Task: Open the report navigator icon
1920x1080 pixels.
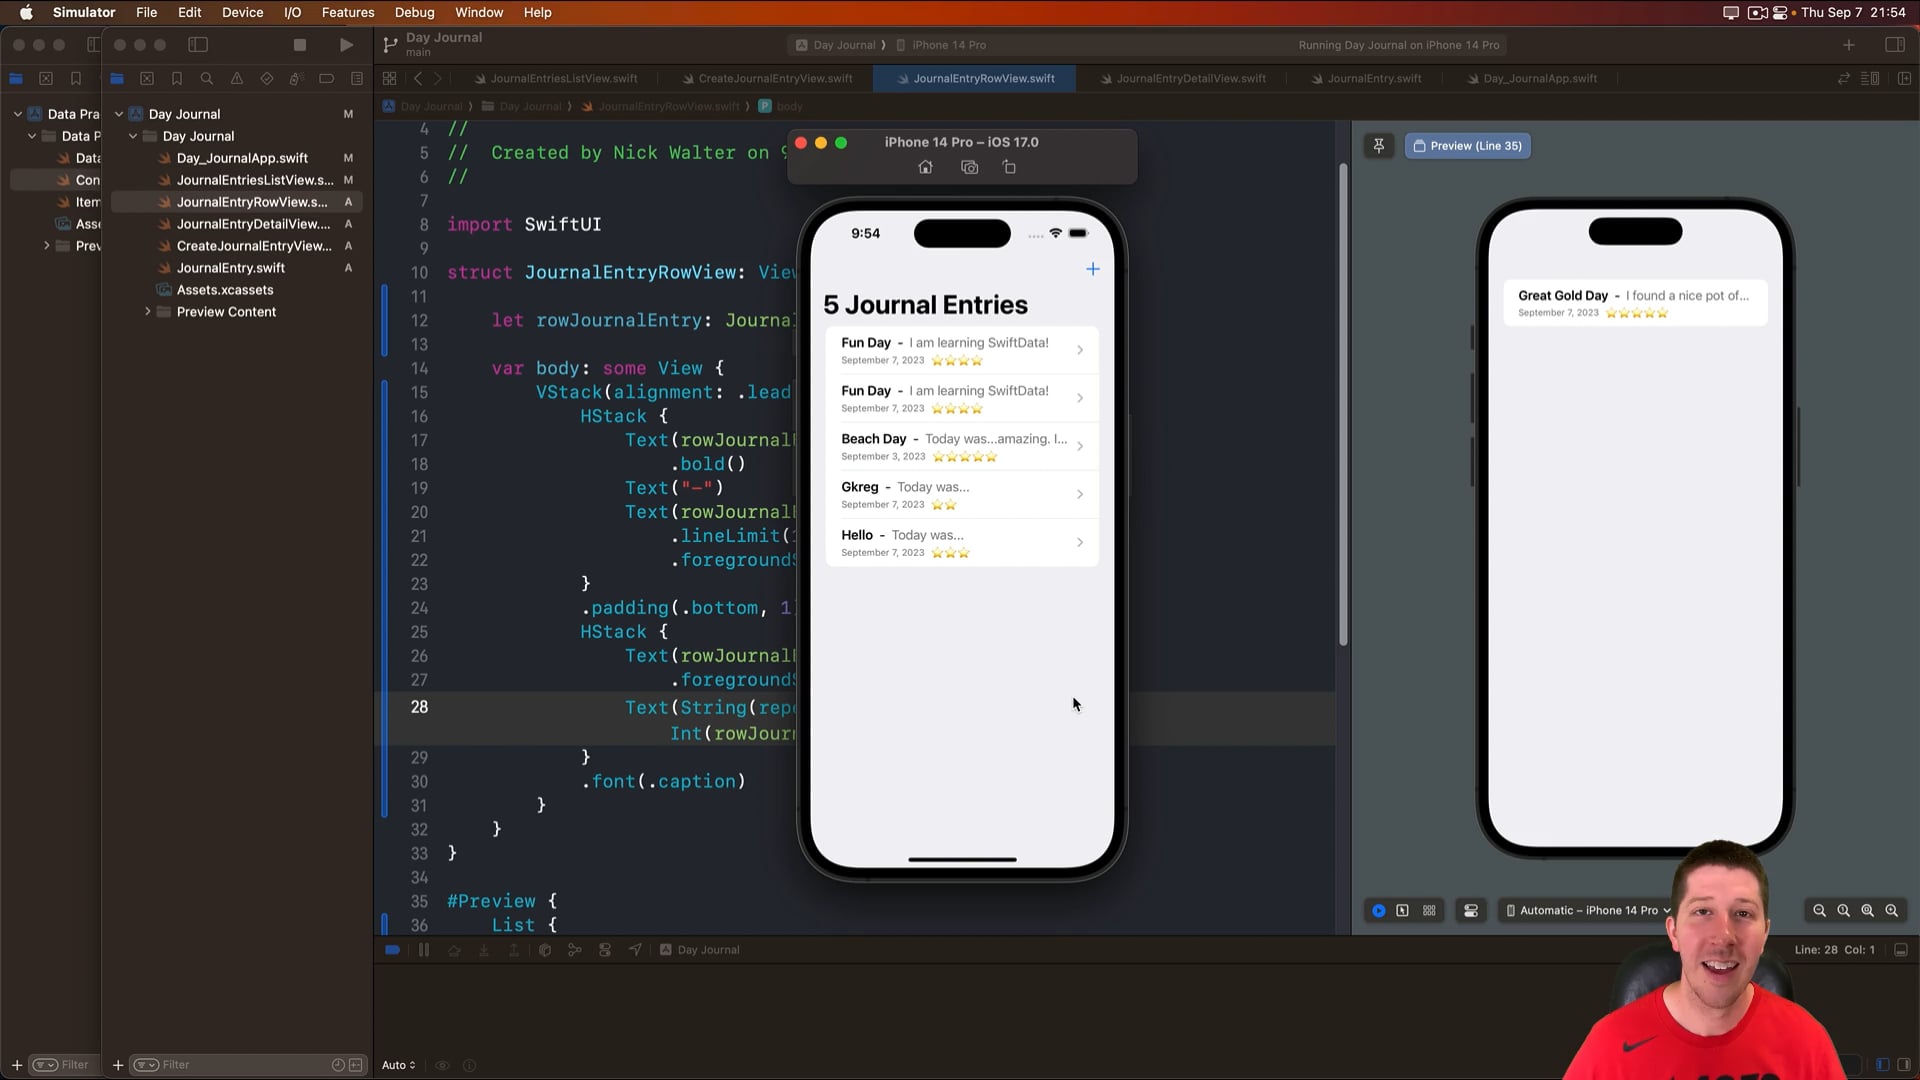Action: pyautogui.click(x=357, y=79)
